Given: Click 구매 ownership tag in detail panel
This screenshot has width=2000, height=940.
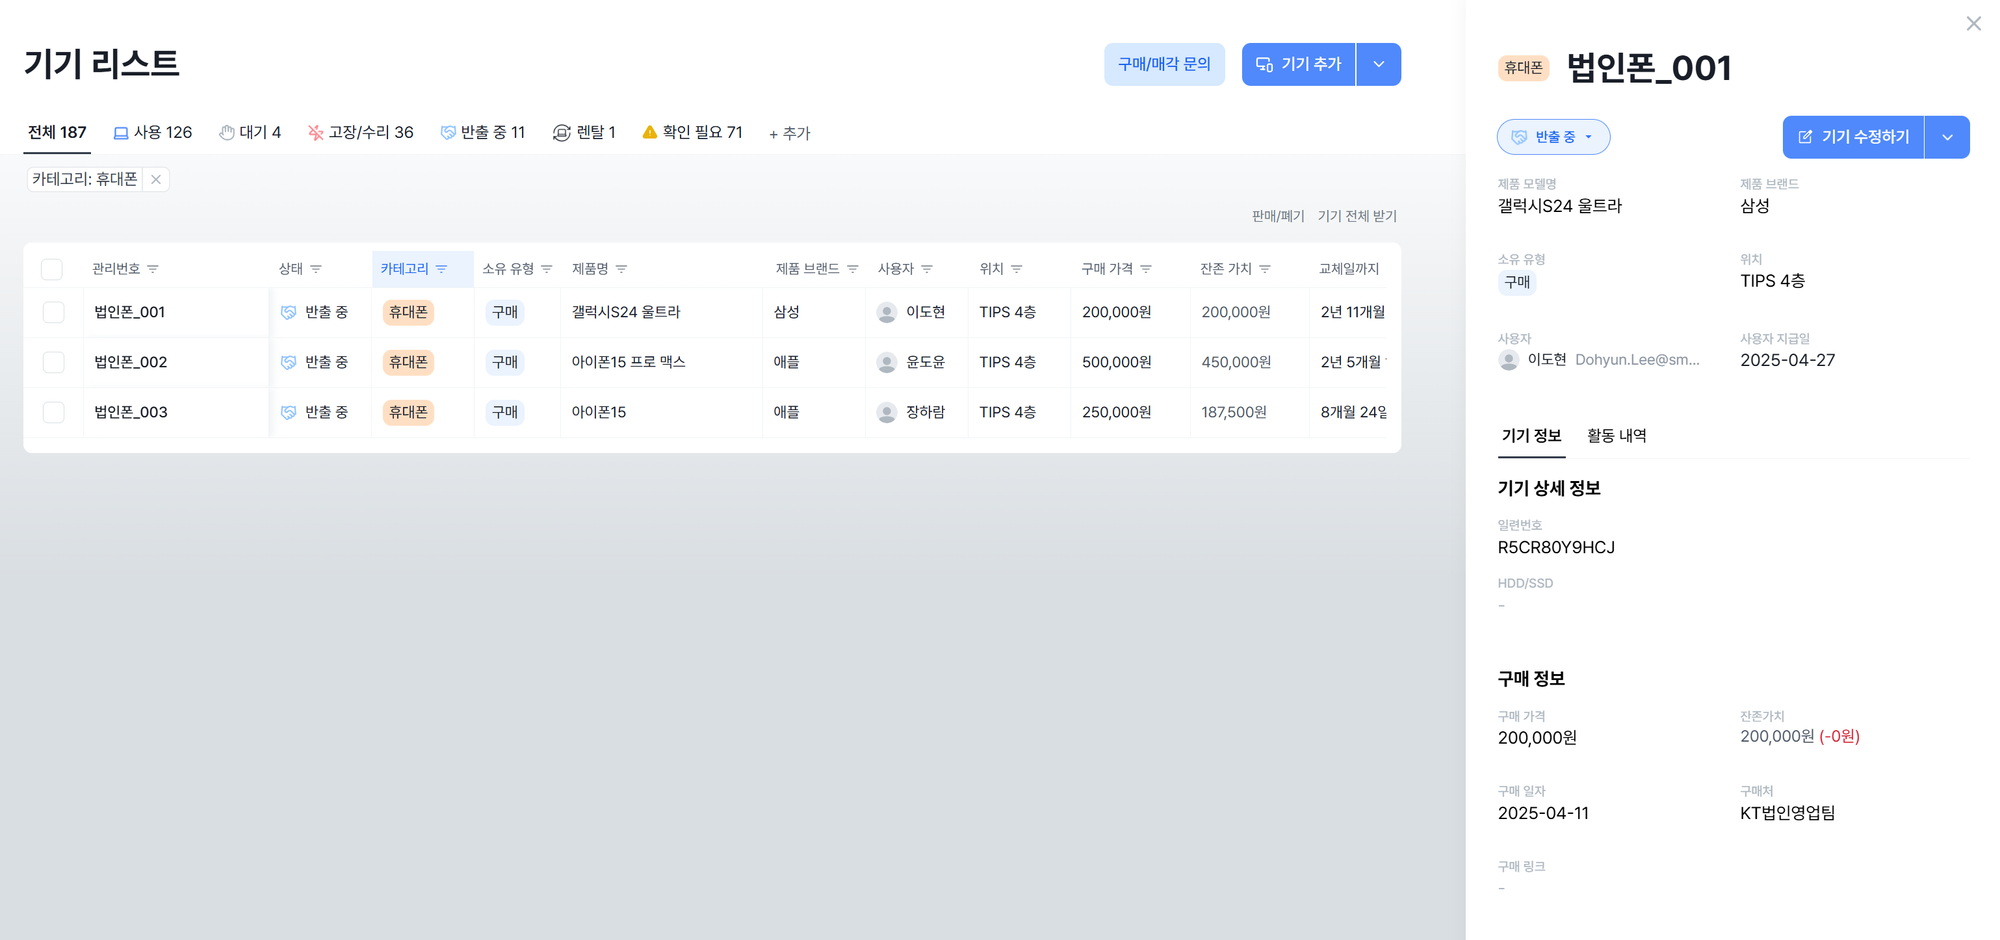Looking at the screenshot, I should [x=1517, y=283].
